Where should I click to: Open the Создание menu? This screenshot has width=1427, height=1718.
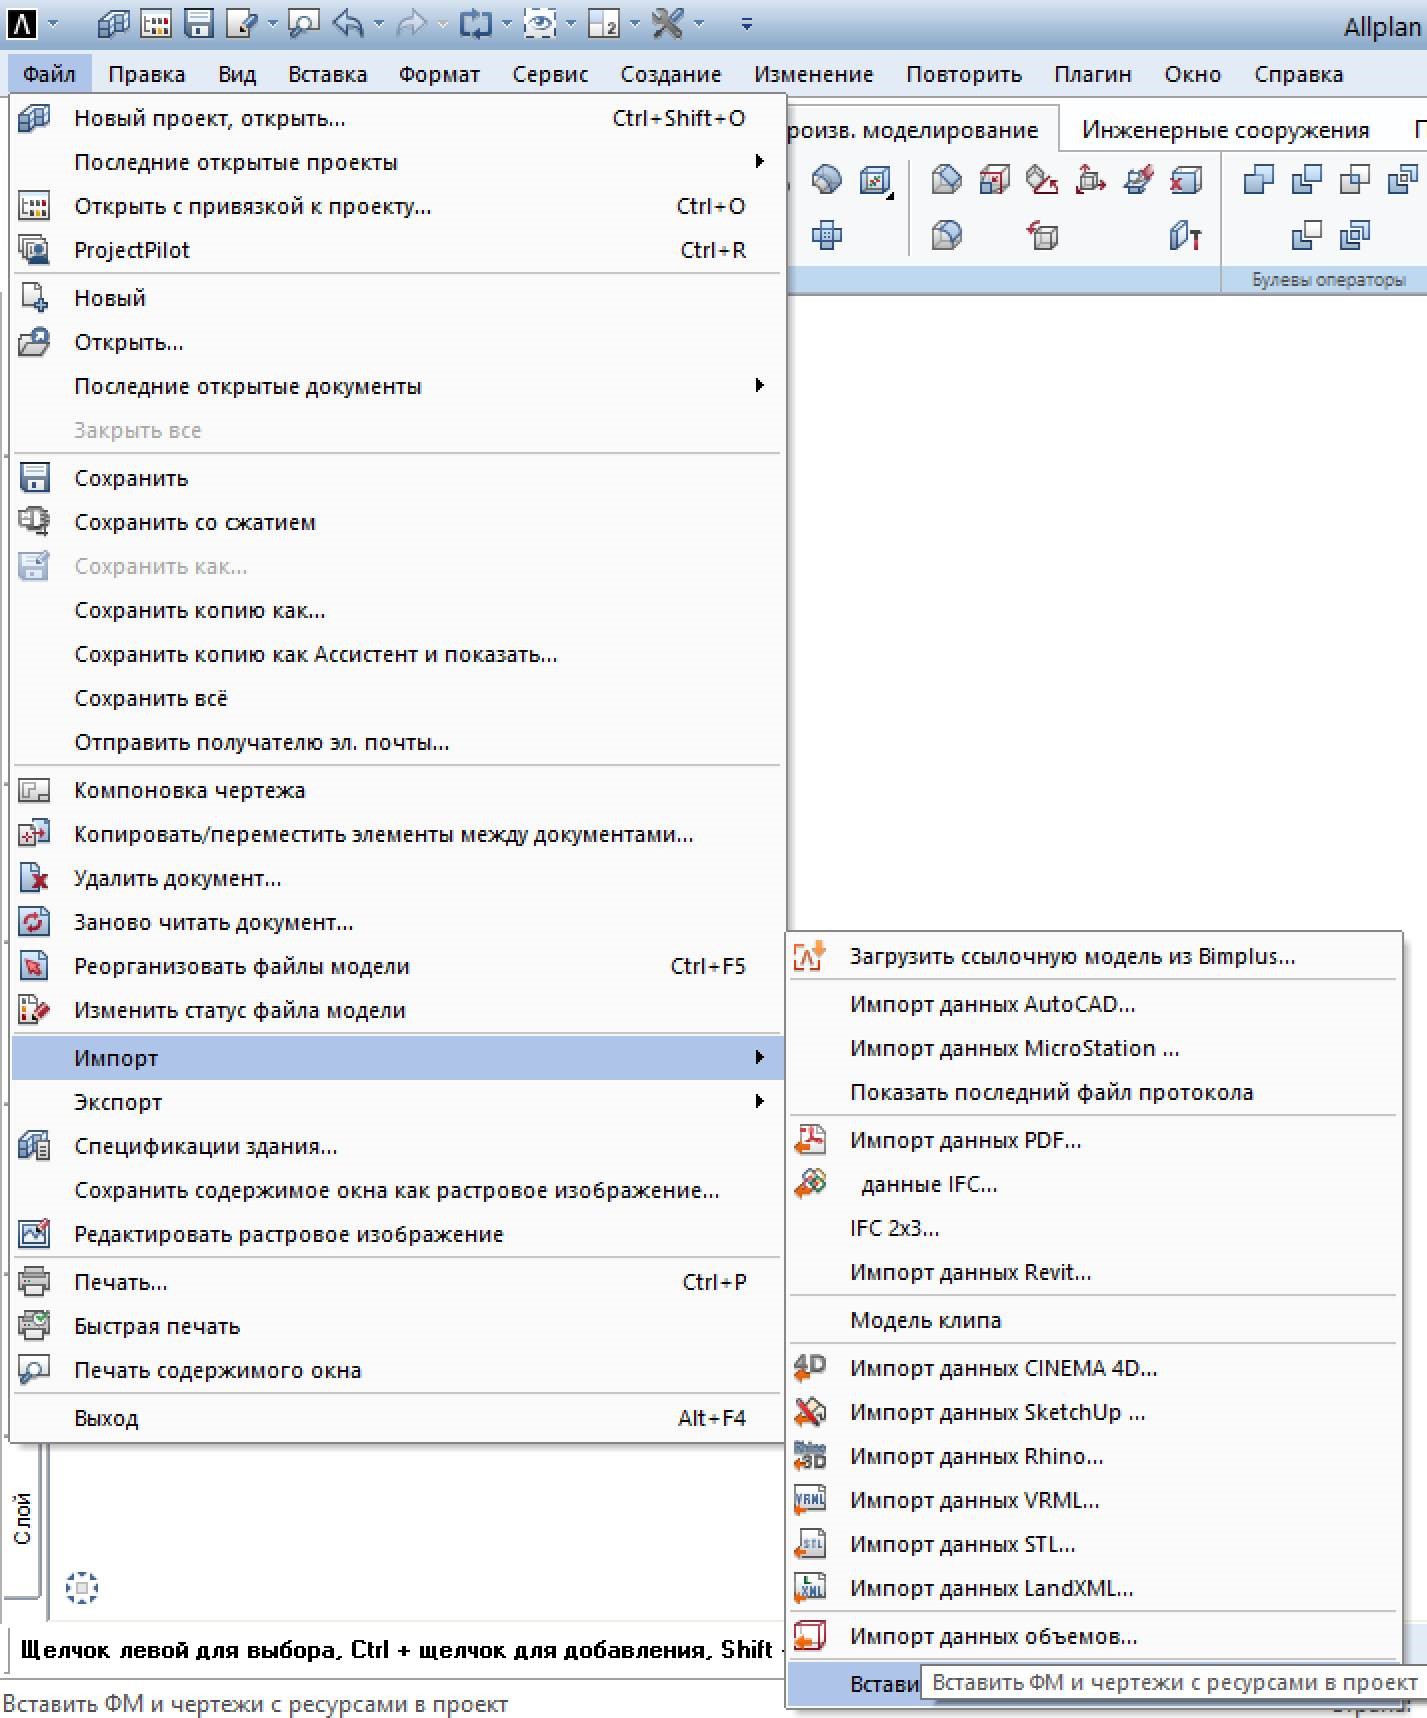[671, 74]
